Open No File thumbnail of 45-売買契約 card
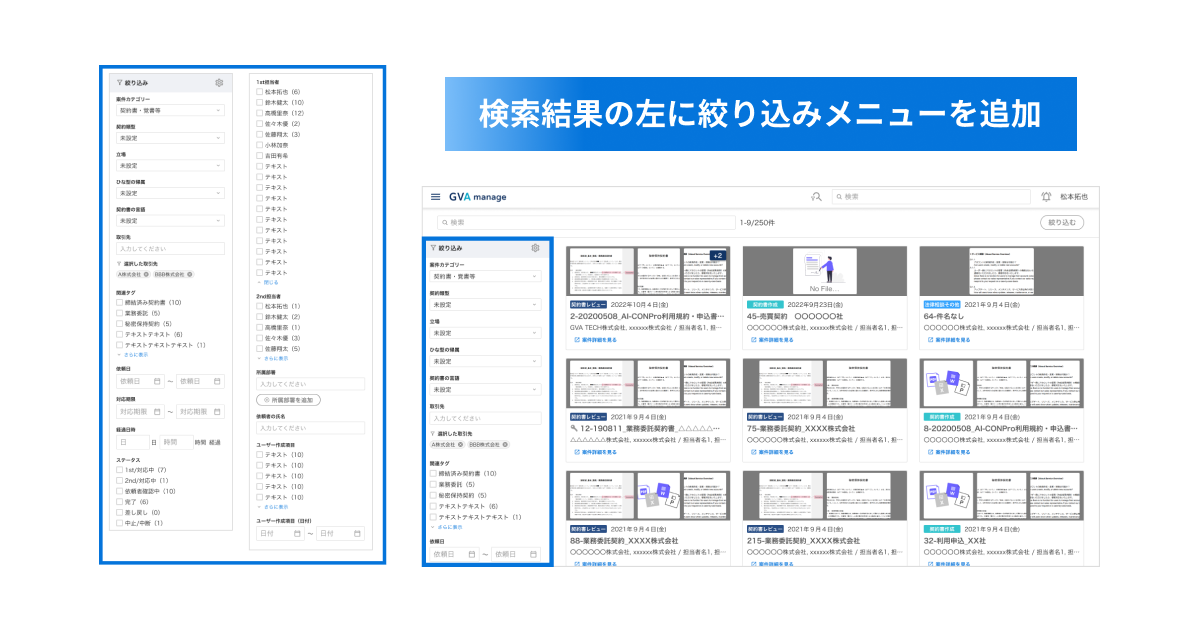 (826, 271)
